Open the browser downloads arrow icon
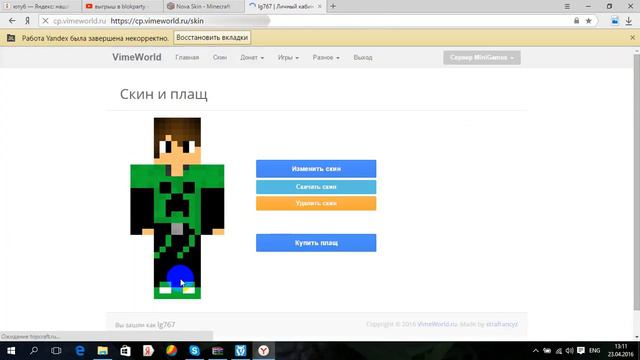 coord(629,21)
